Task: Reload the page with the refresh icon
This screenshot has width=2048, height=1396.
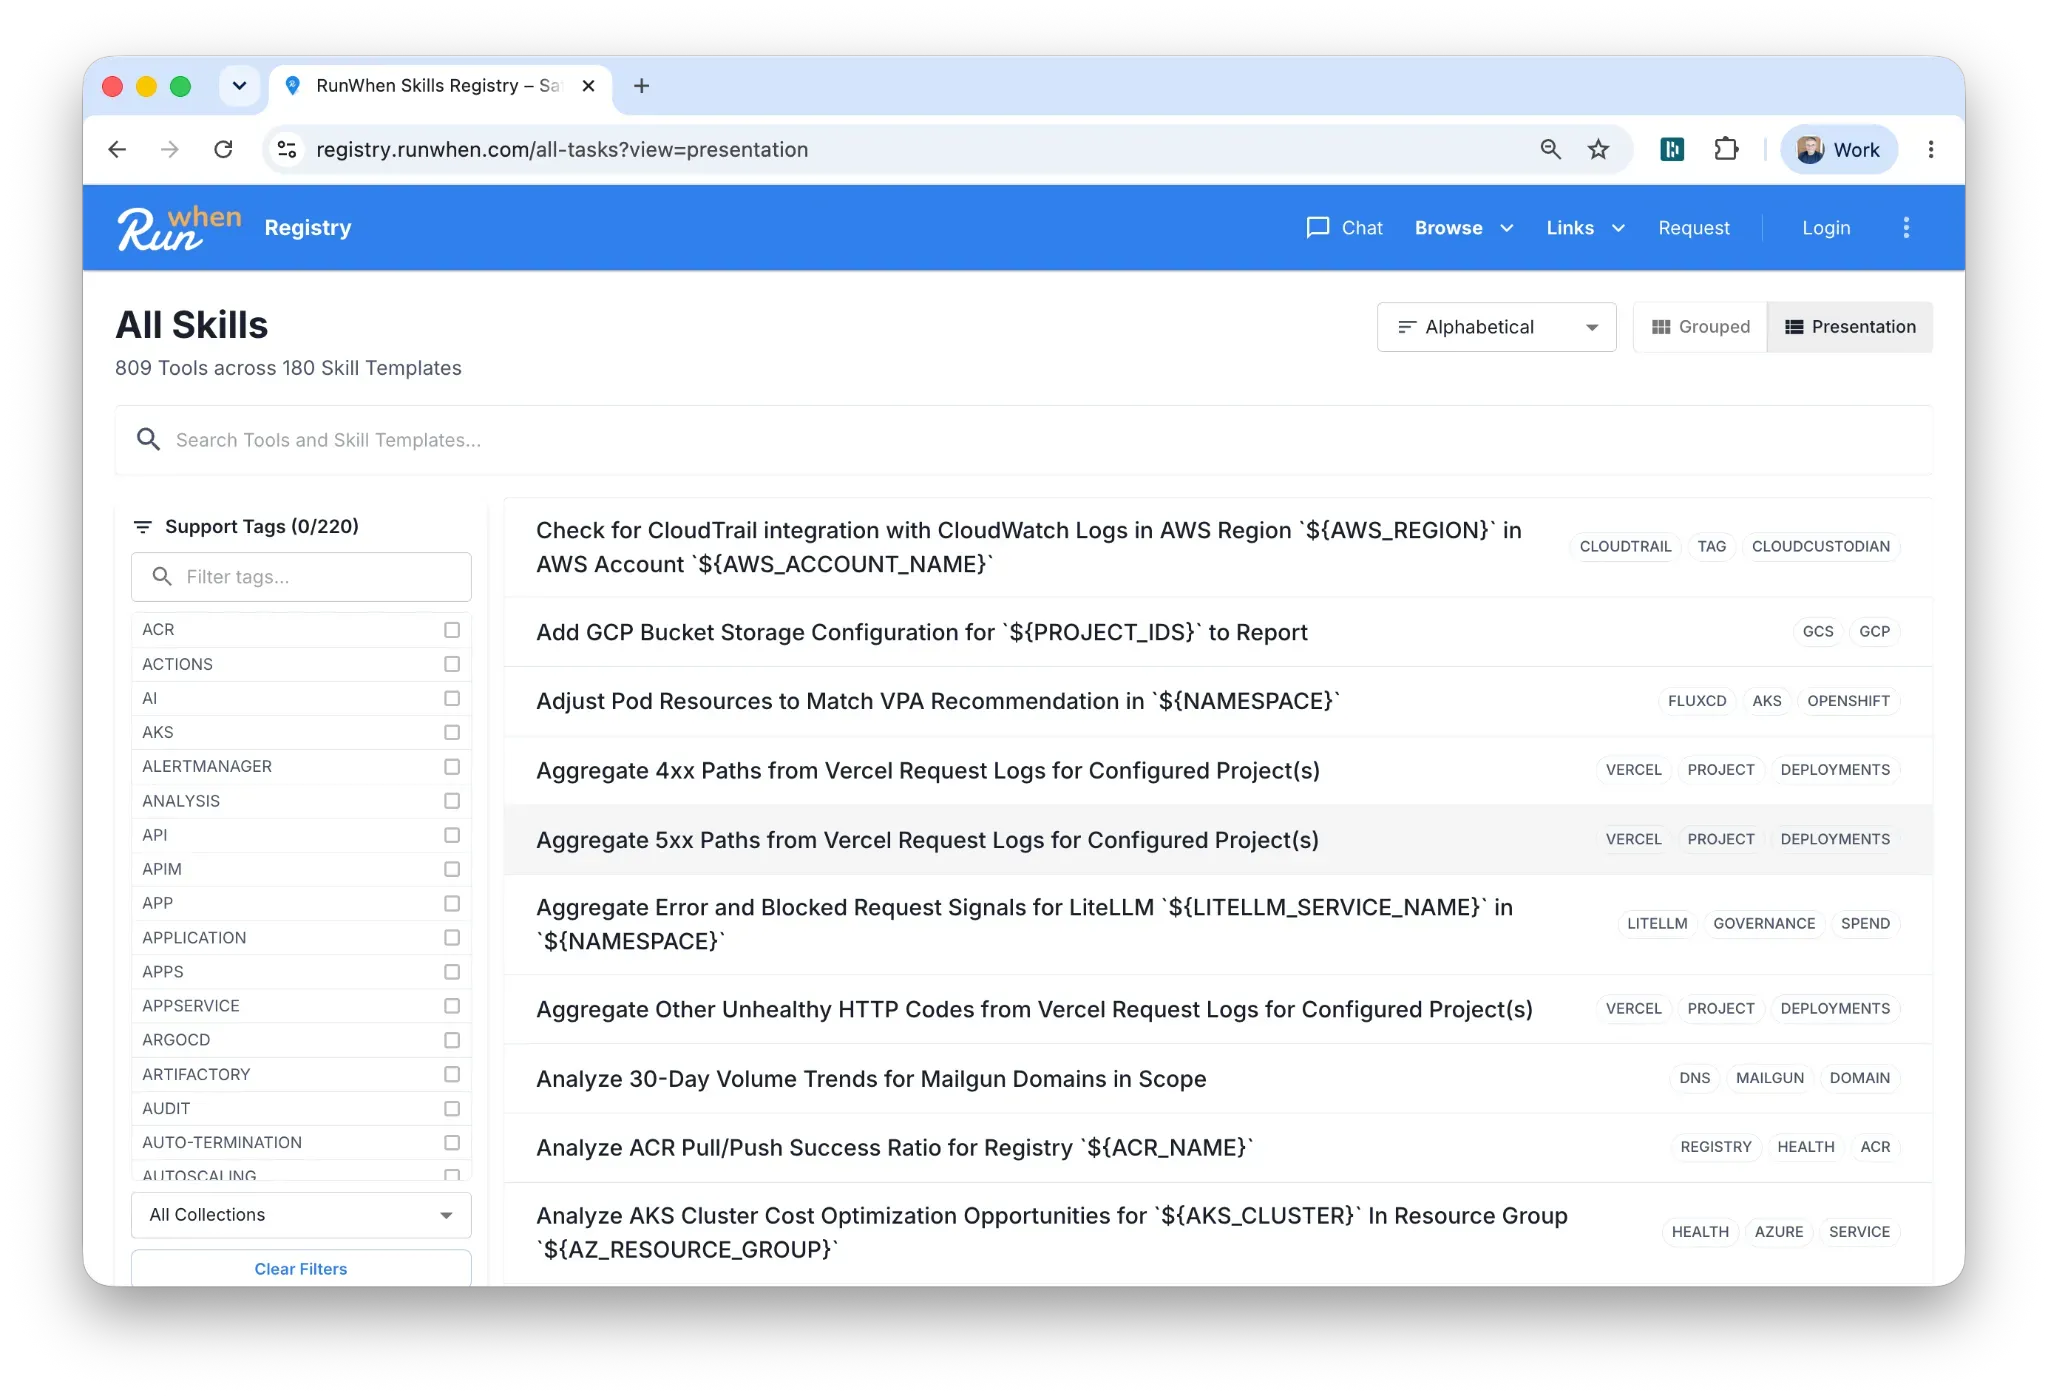Action: click(223, 149)
